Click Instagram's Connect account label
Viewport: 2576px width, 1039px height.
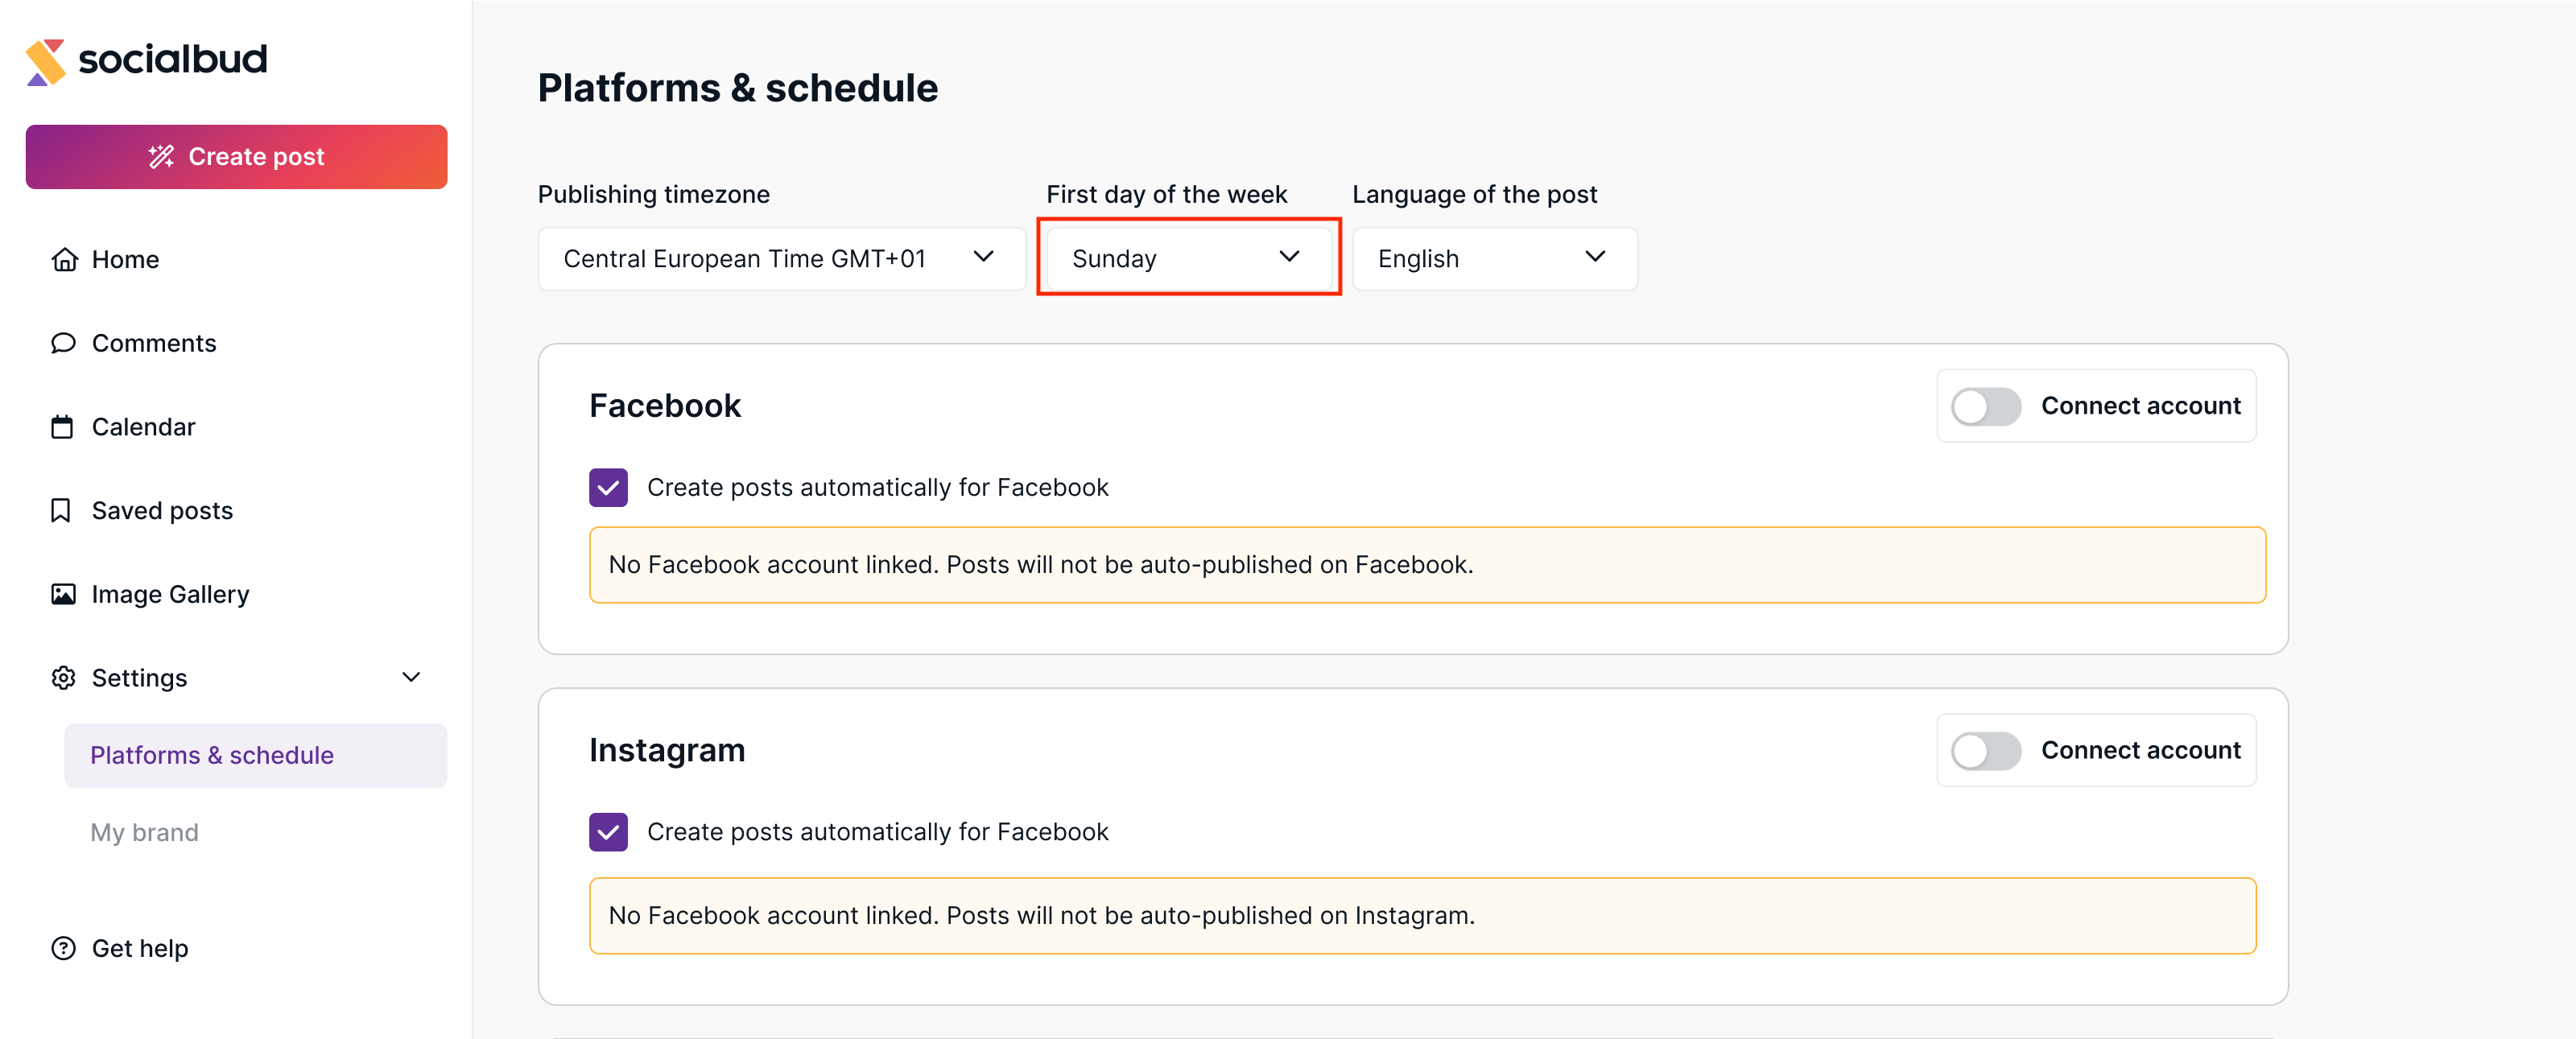pyautogui.click(x=2140, y=750)
